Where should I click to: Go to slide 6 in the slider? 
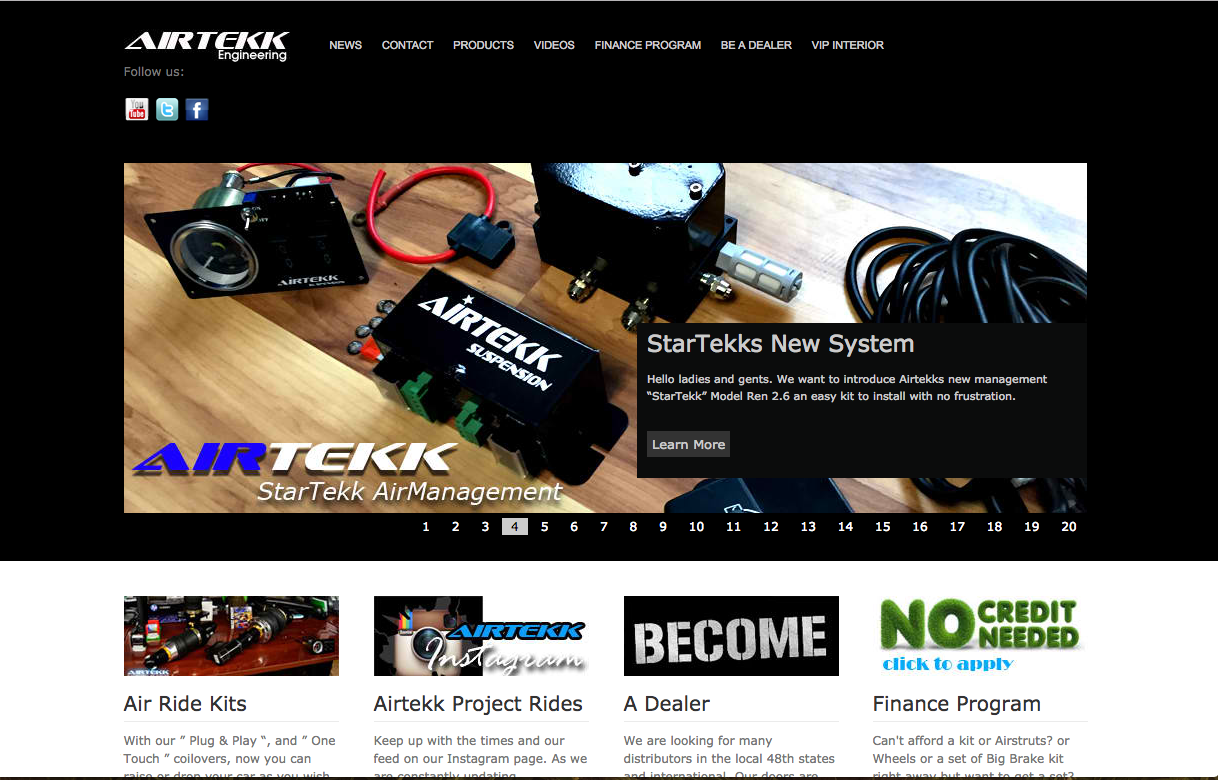tap(574, 527)
